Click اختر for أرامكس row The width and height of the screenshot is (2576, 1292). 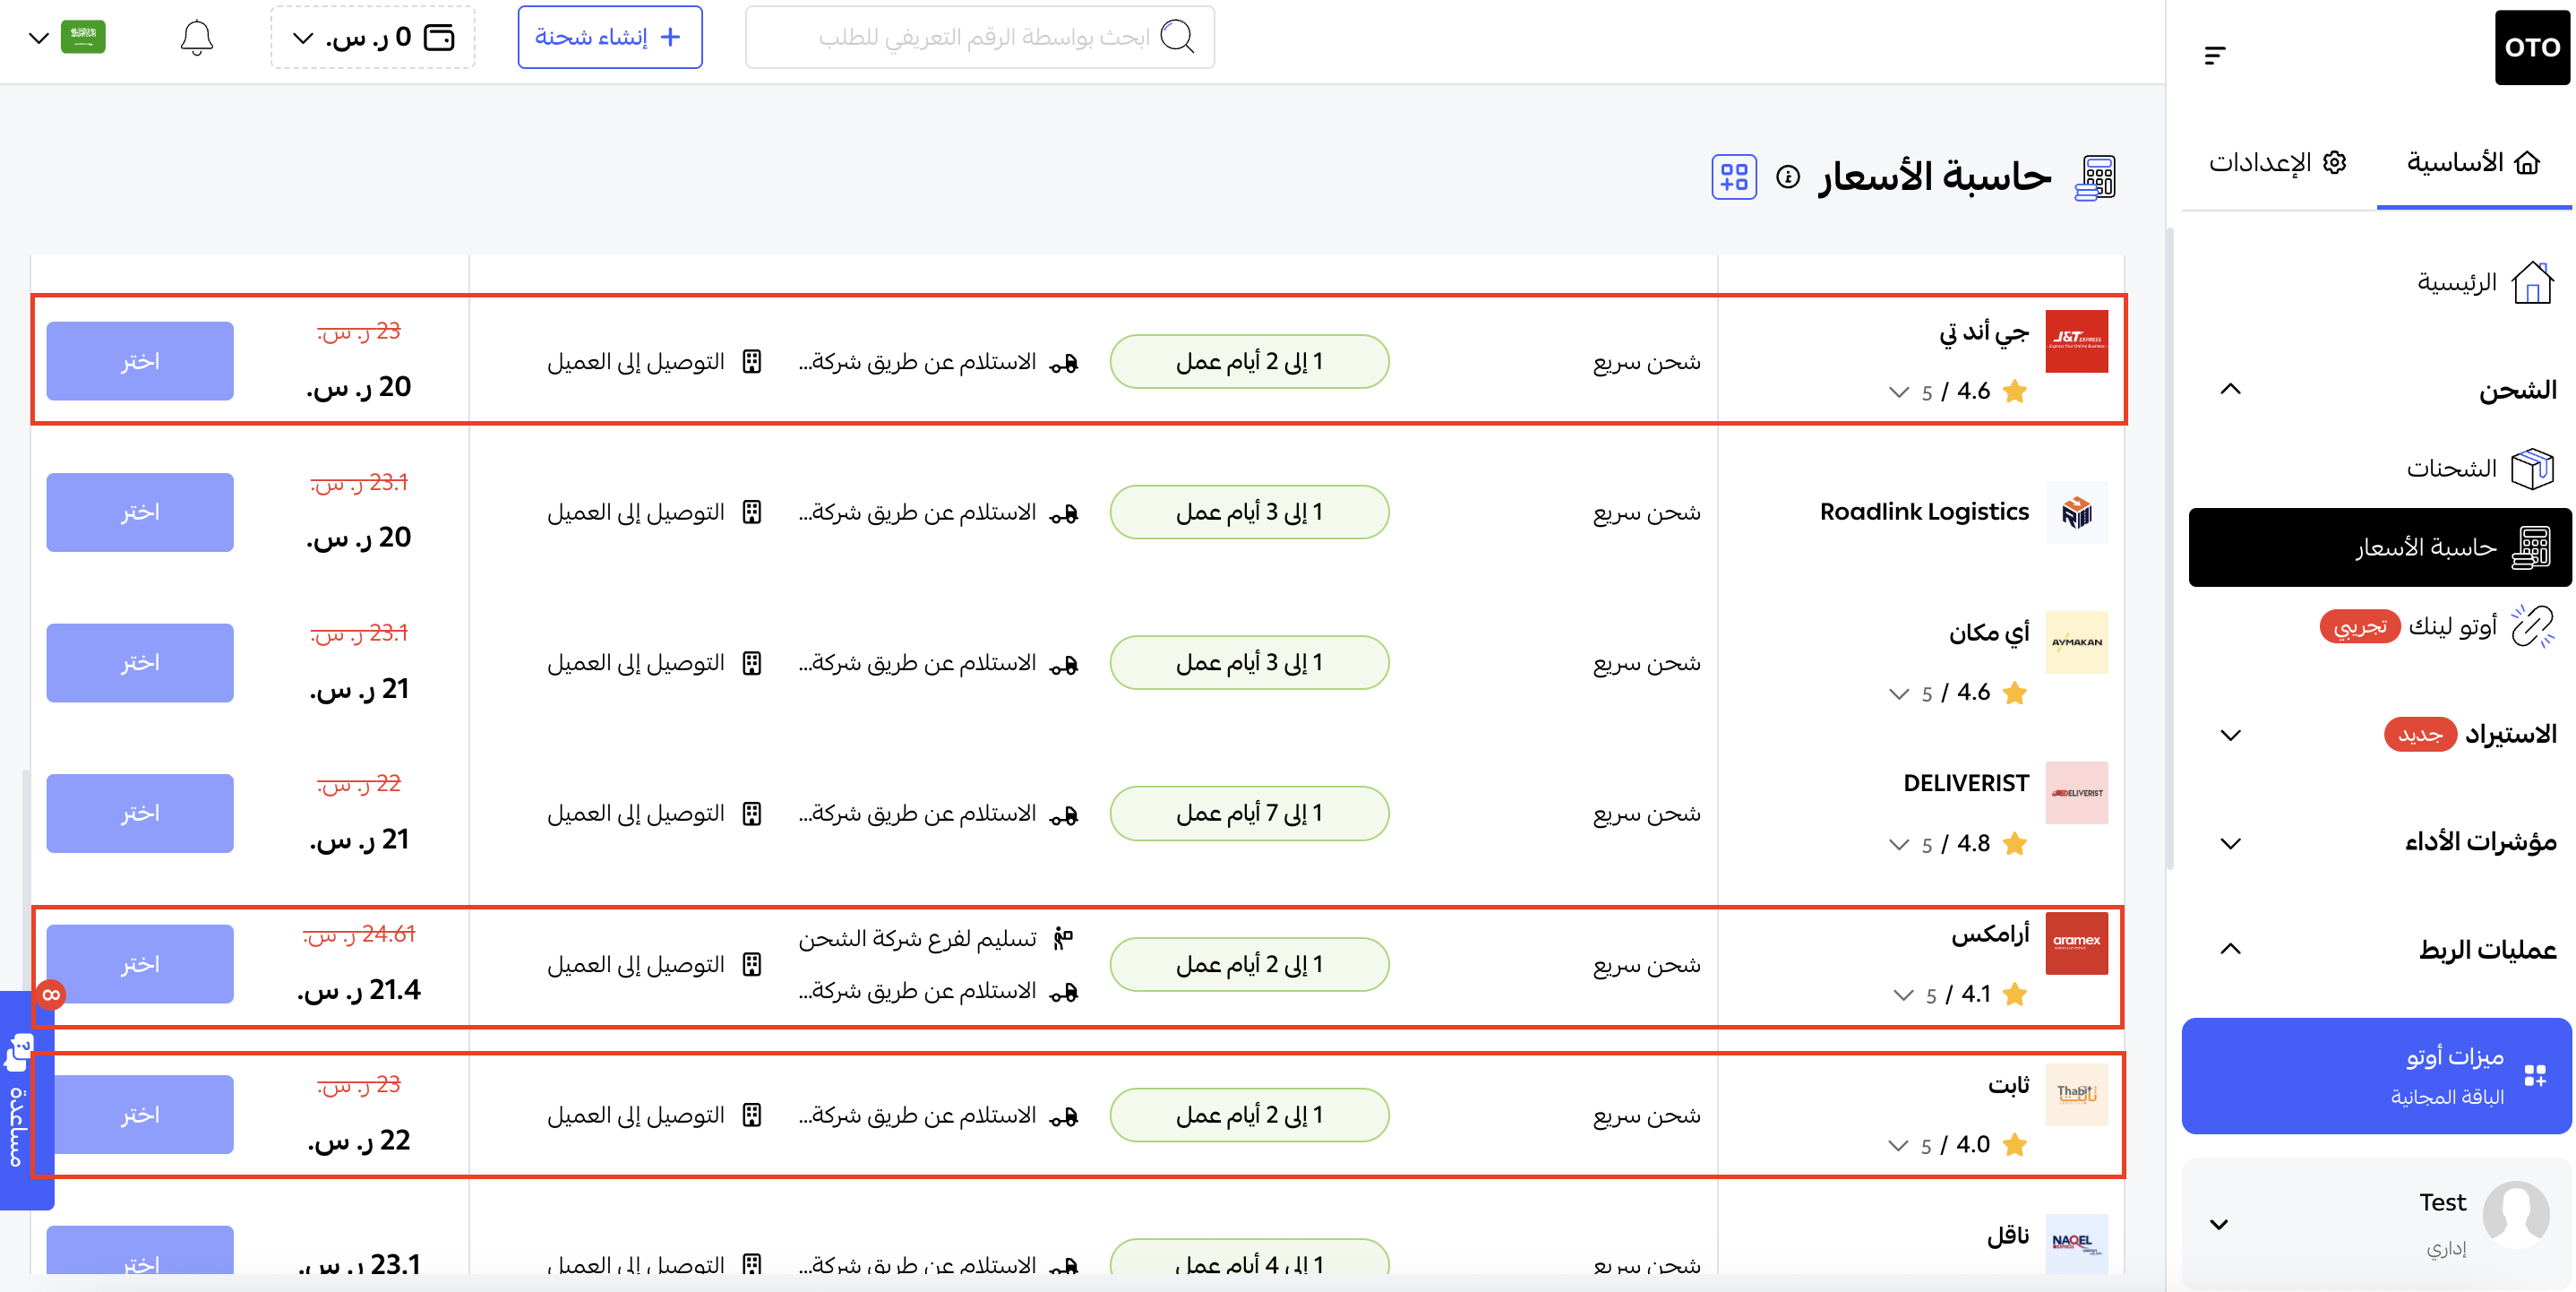point(140,964)
